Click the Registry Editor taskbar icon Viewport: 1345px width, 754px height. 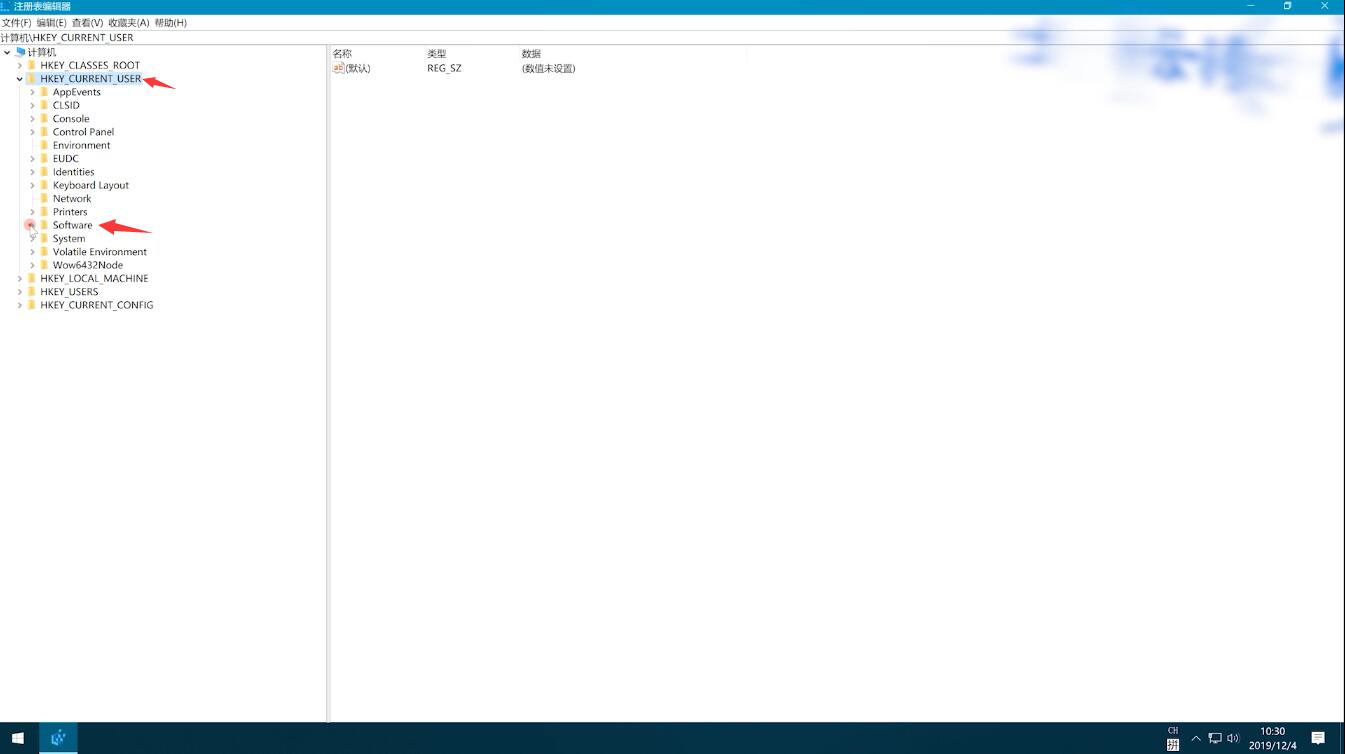coord(58,738)
